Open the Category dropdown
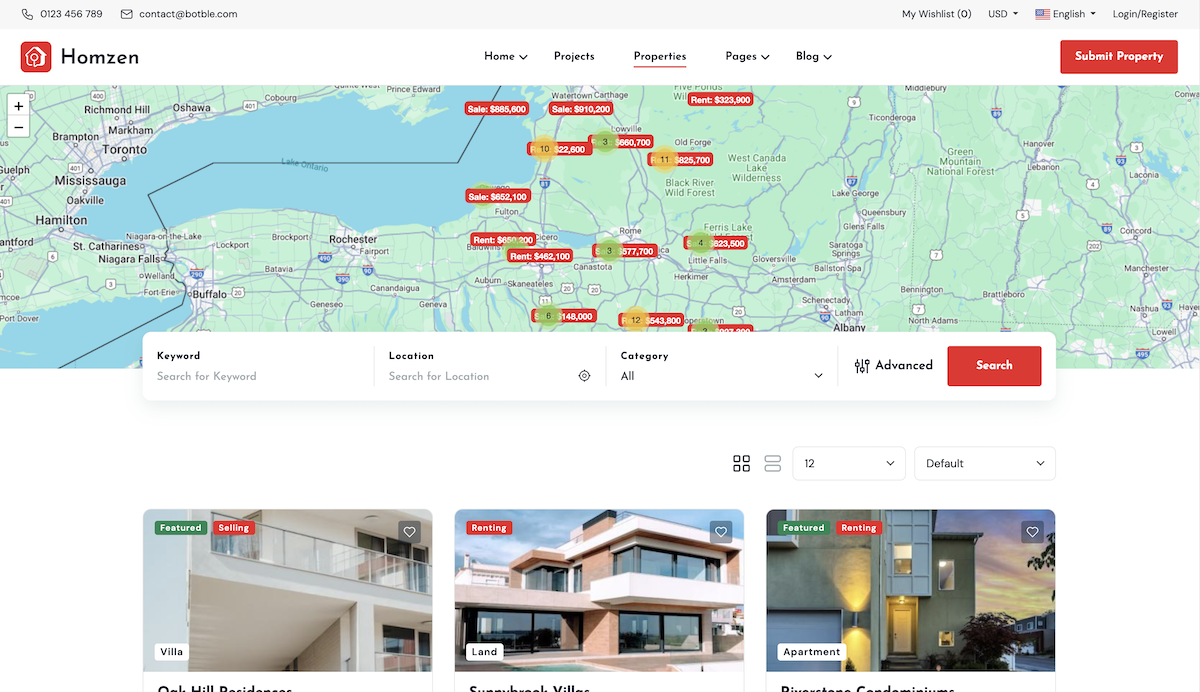1200x692 pixels. [x=721, y=376]
